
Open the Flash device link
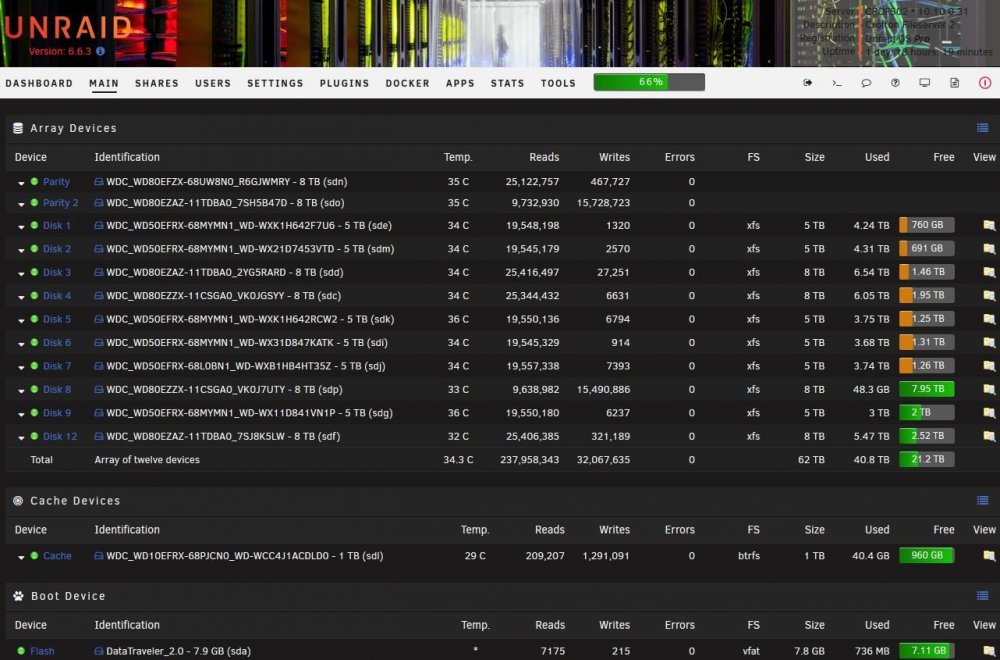coord(42,651)
